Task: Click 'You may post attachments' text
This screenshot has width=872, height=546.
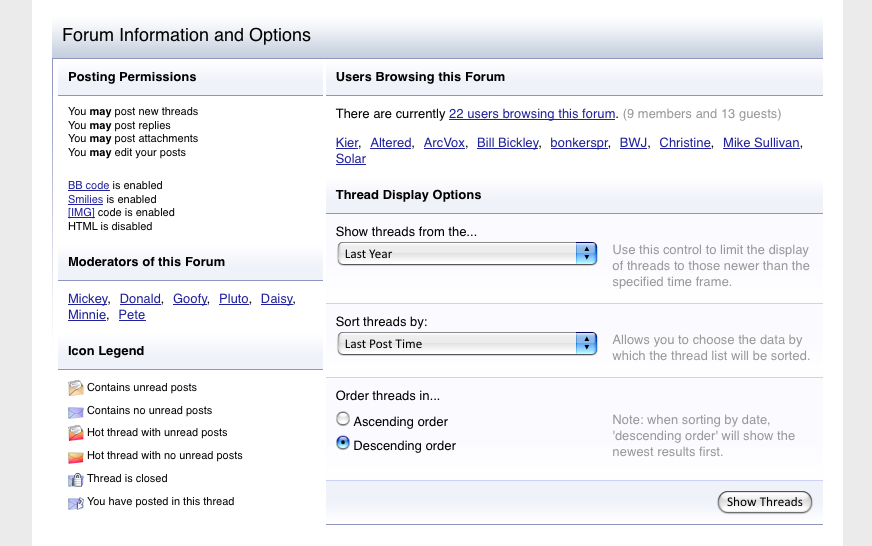Action: (133, 138)
